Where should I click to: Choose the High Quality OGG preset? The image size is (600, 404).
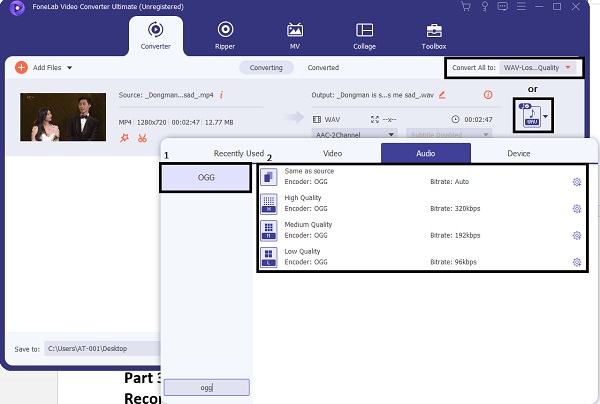coord(422,204)
